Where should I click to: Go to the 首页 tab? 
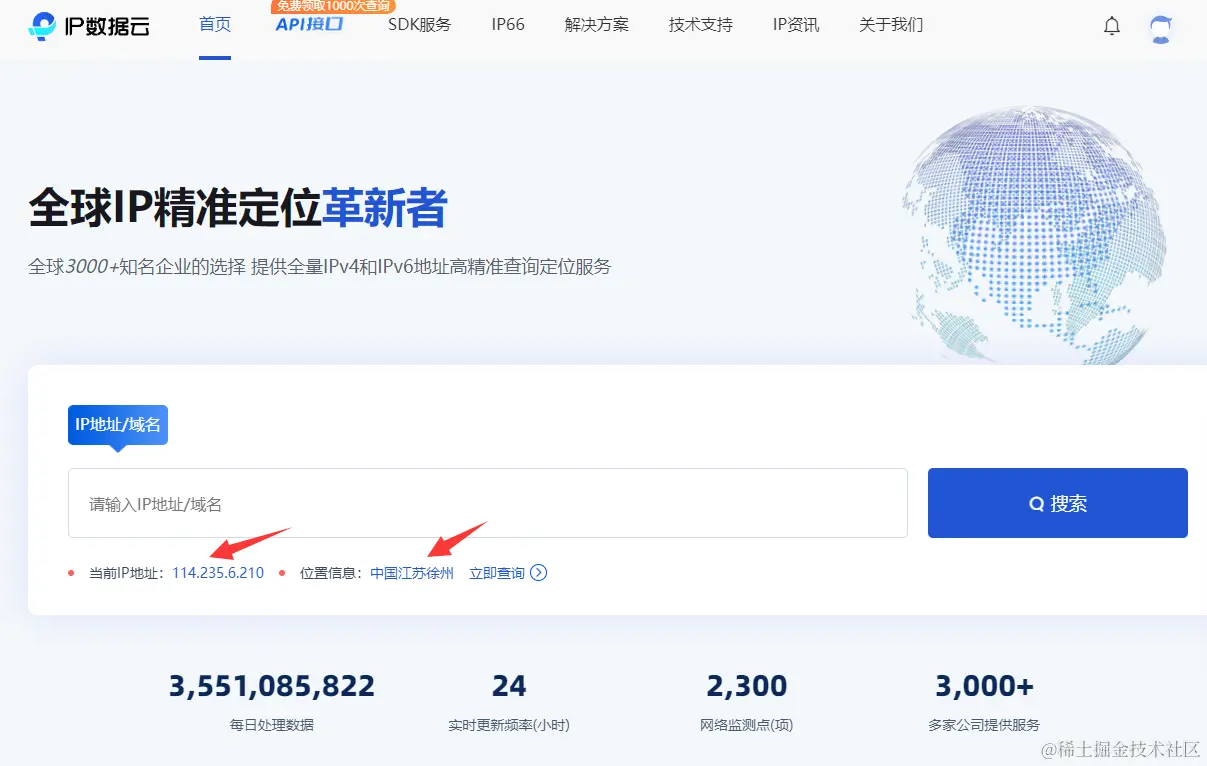[215, 24]
